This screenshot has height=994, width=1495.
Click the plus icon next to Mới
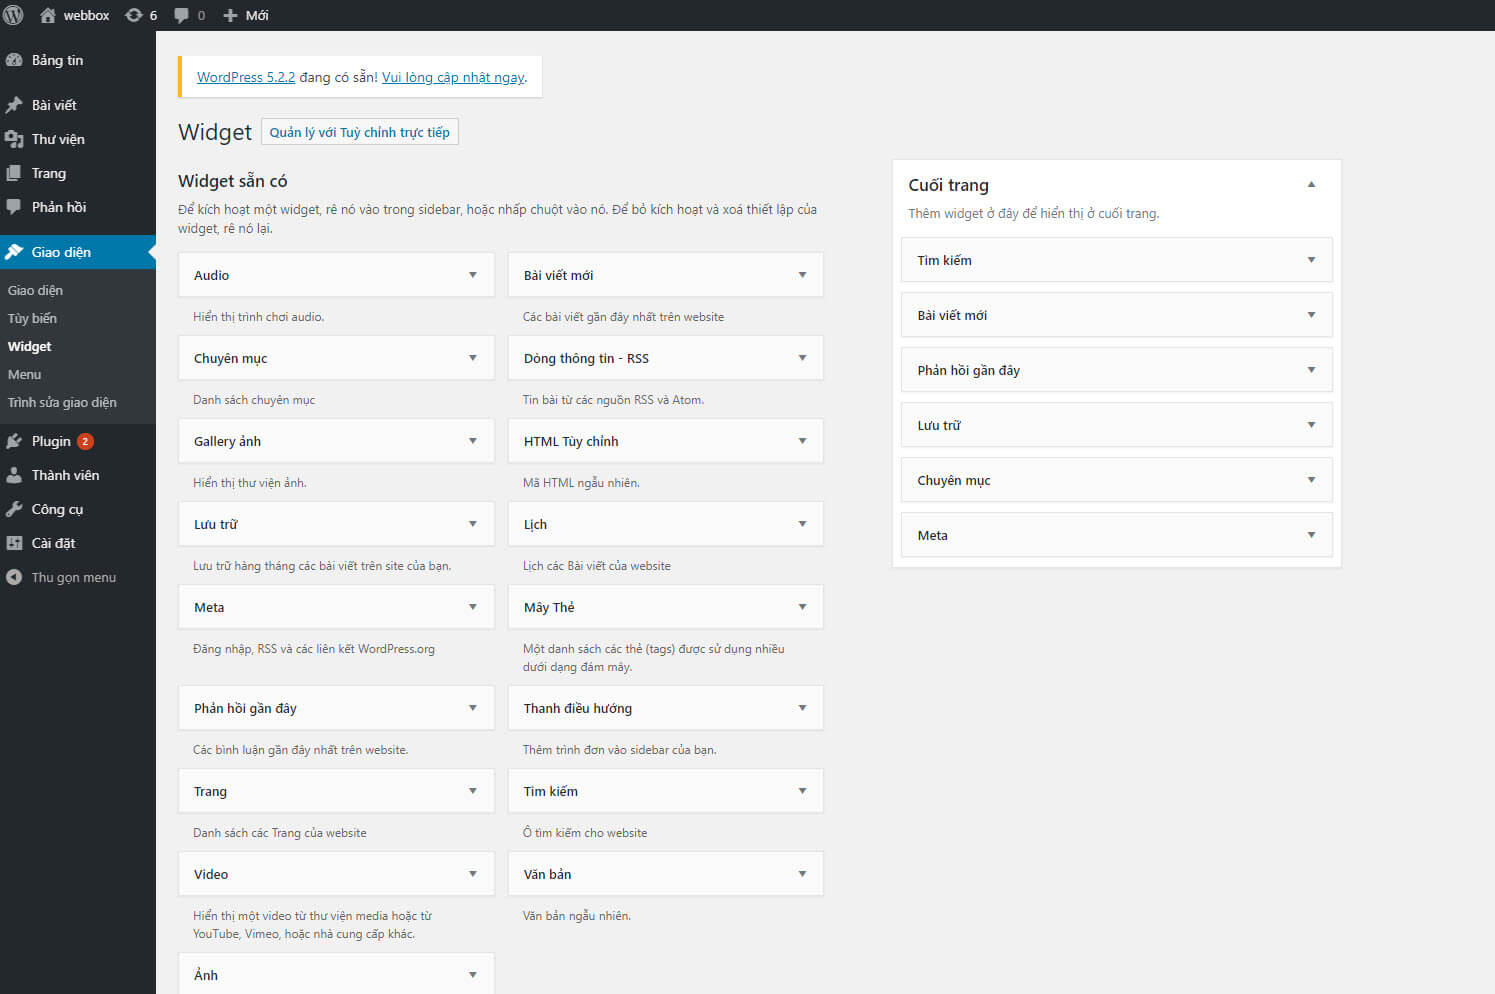coord(230,15)
